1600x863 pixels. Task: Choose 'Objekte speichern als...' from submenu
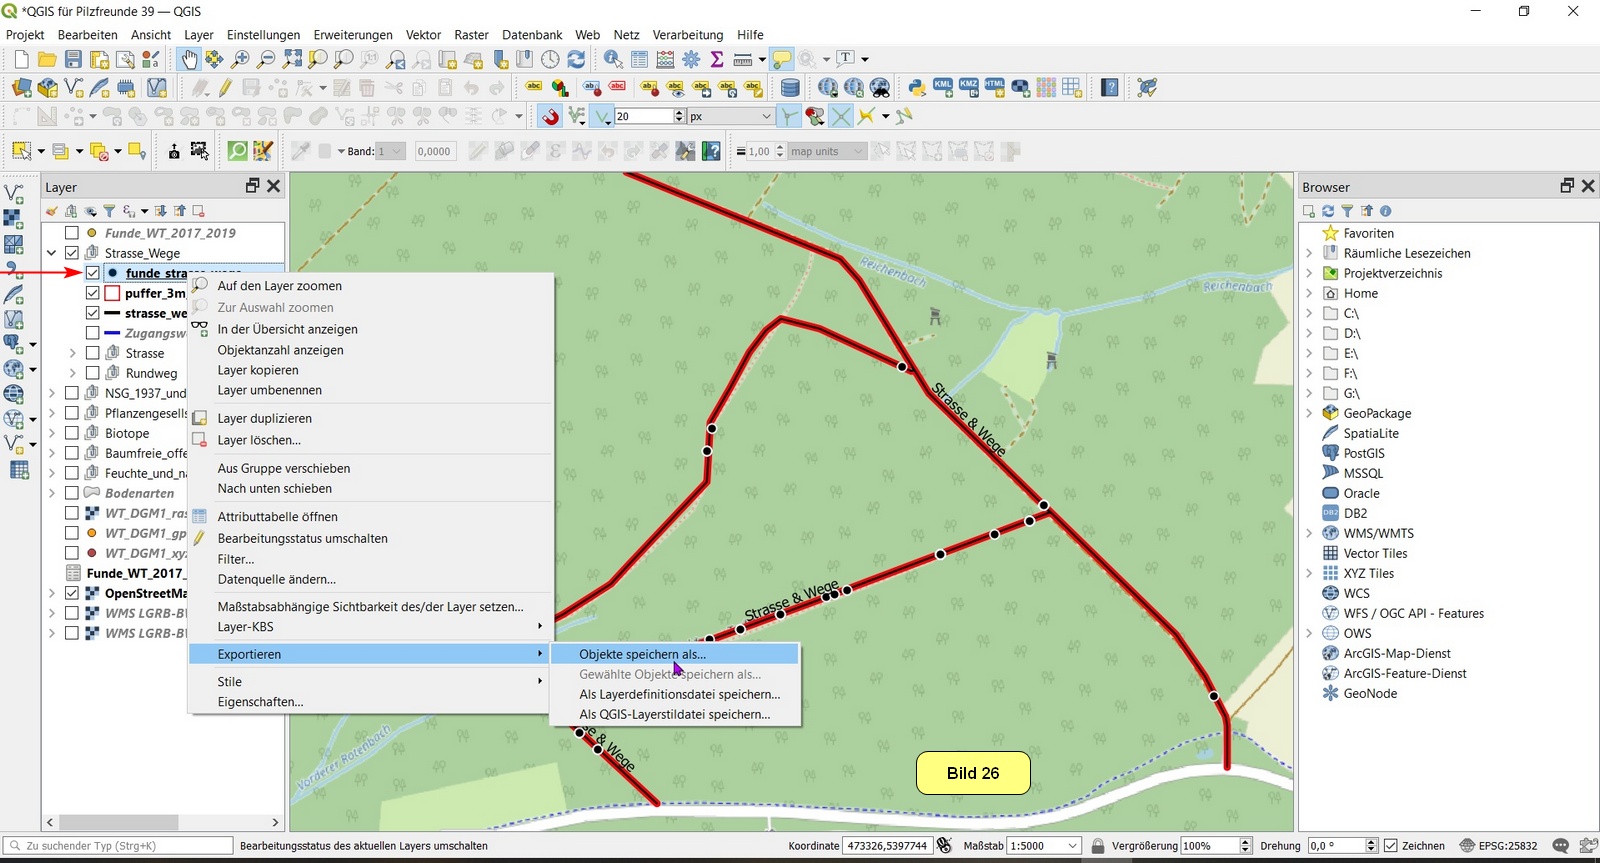click(x=642, y=654)
